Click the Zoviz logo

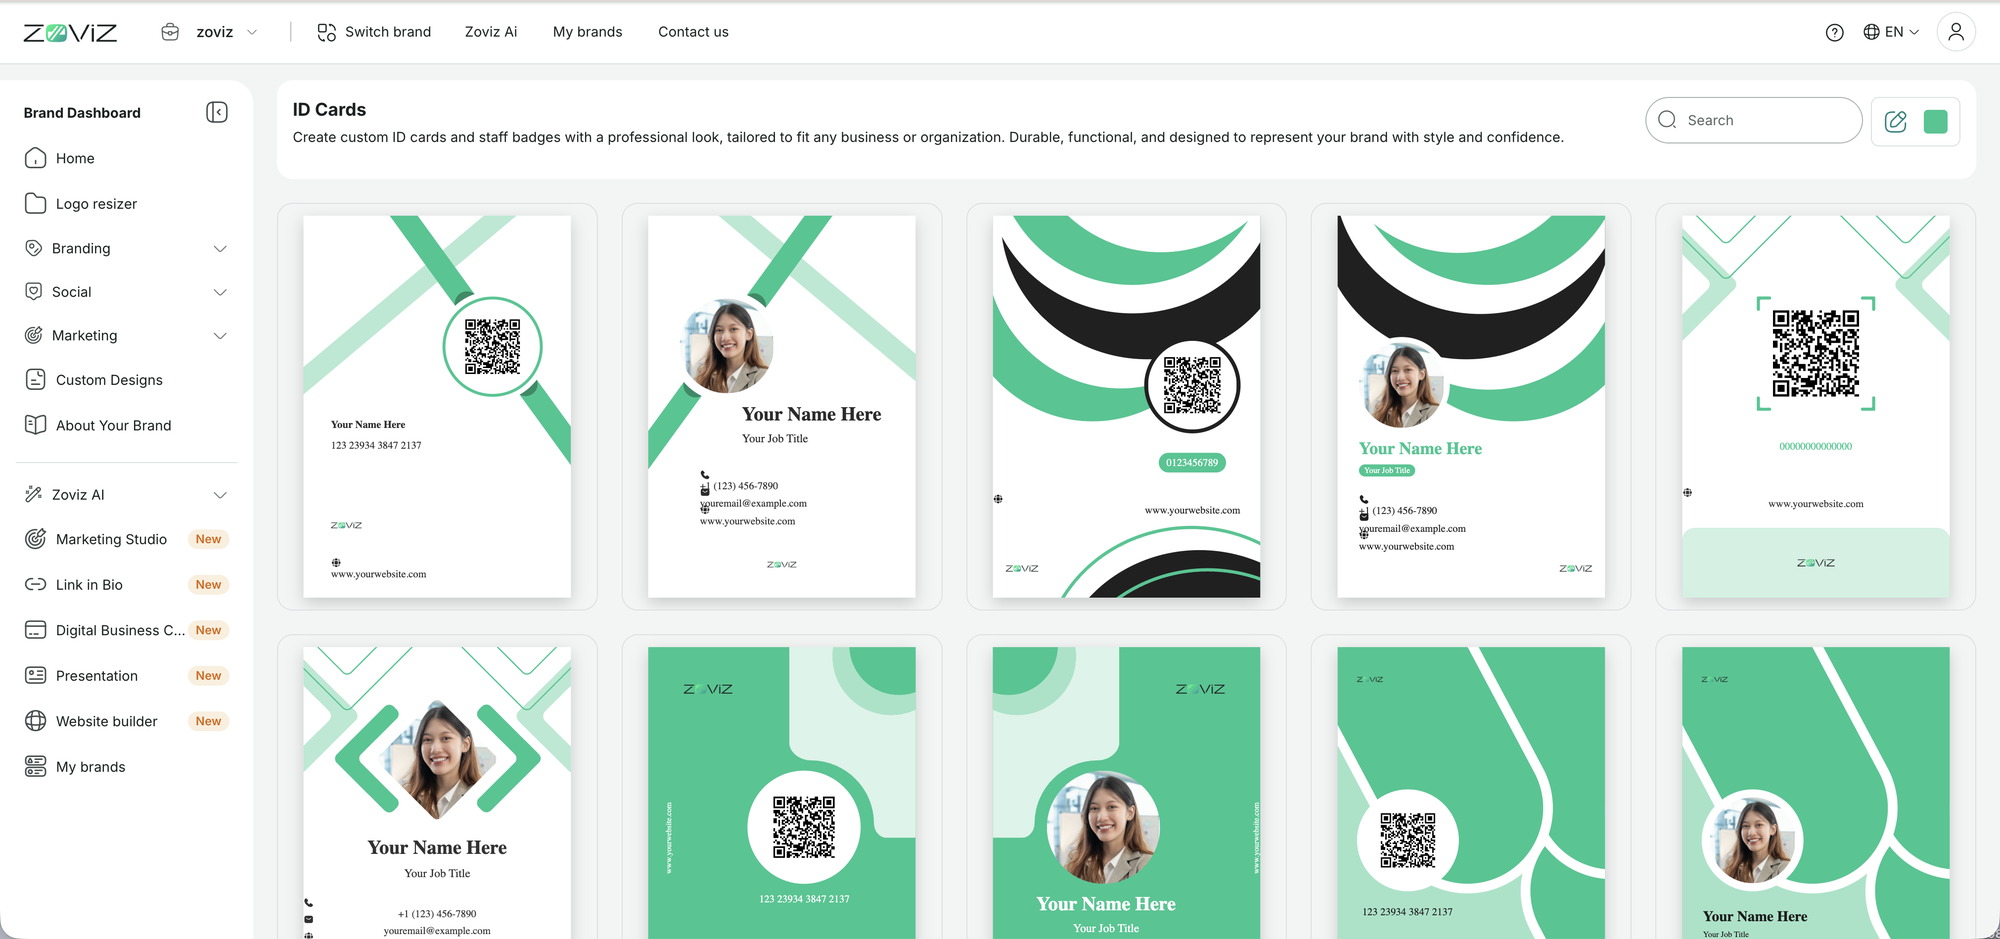pyautogui.click(x=70, y=32)
